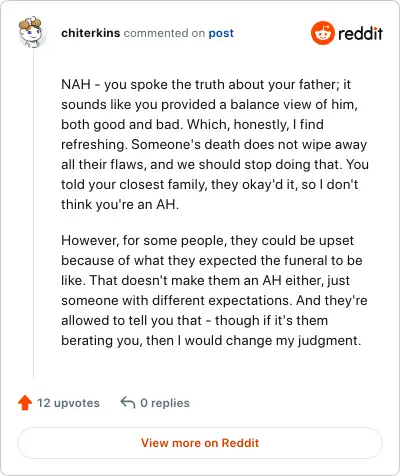Click the "View more on Reddit" button

(x=200, y=443)
